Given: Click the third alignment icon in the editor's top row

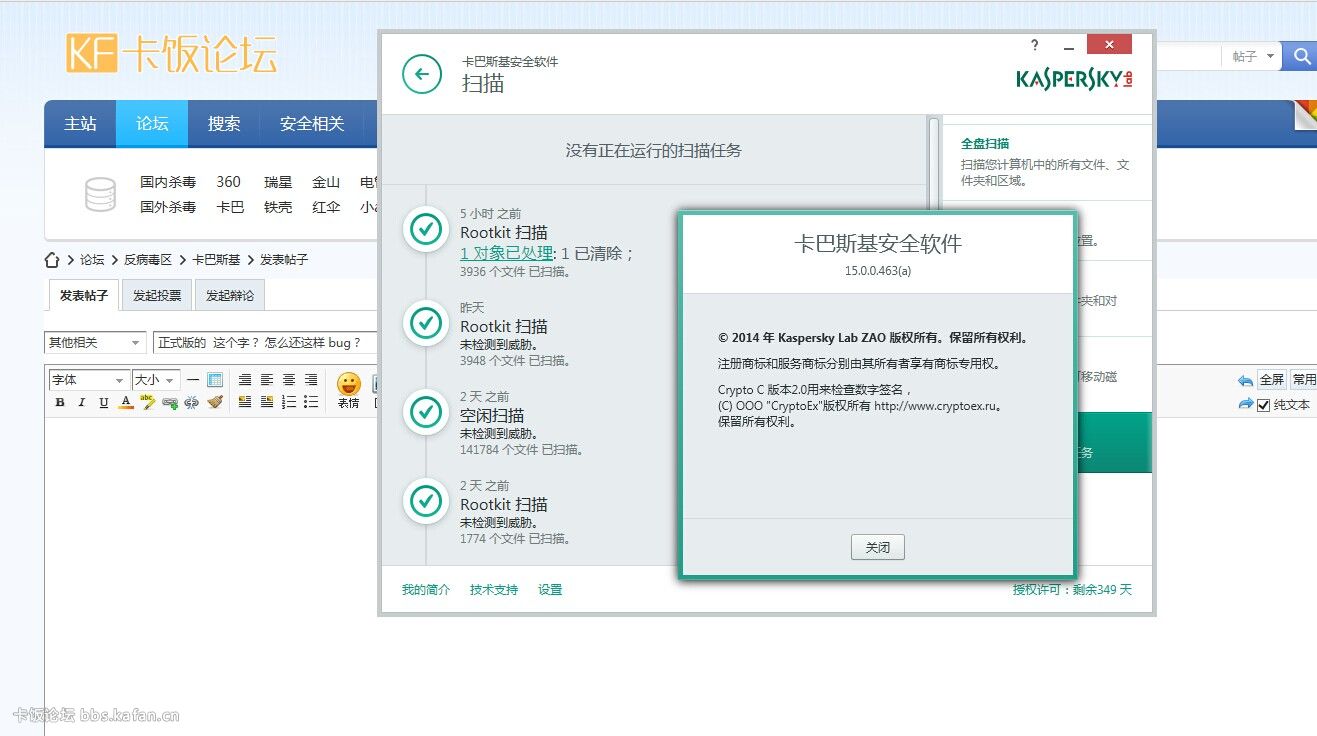Looking at the screenshot, I should coord(289,380).
